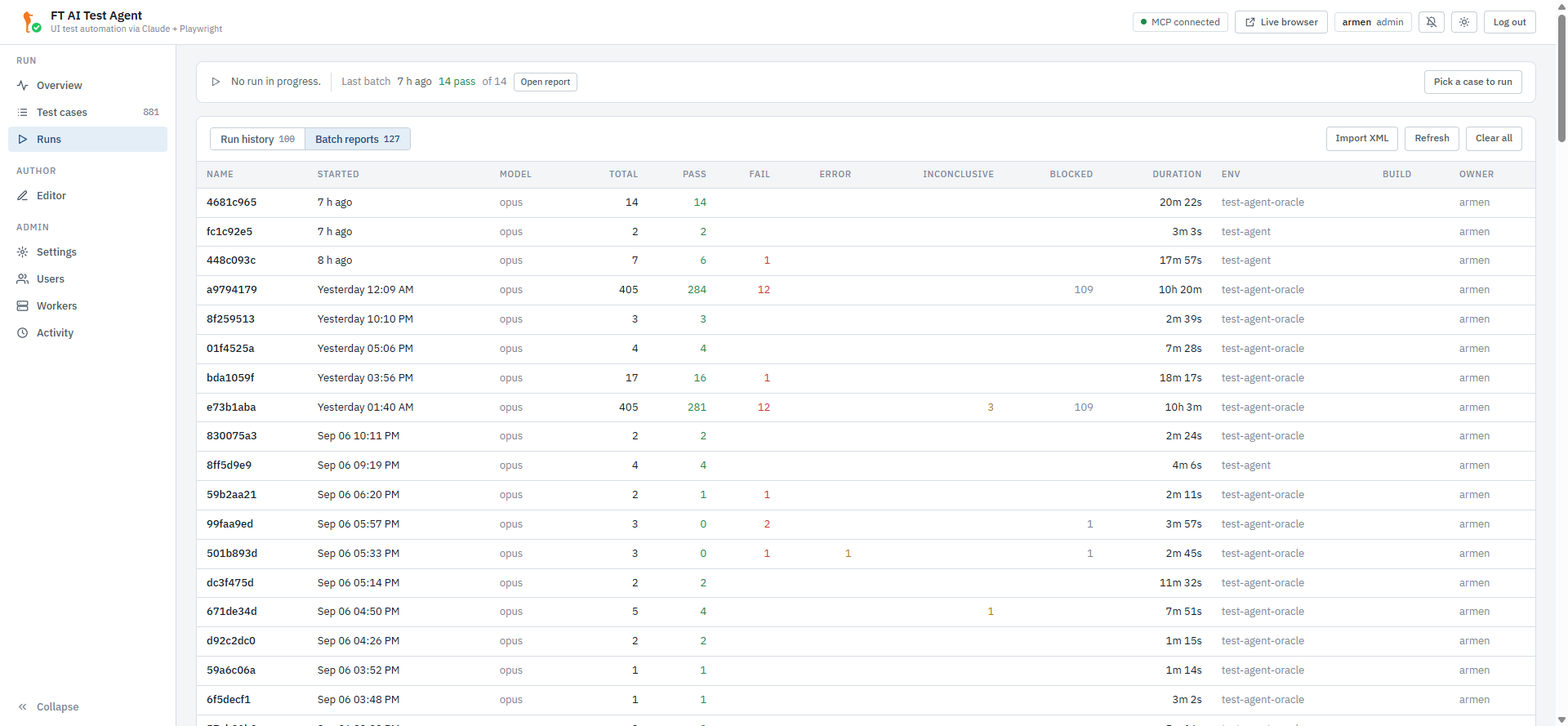Open Activity in the sidebar
Screen dimensions: 1568x726
coord(88,333)
